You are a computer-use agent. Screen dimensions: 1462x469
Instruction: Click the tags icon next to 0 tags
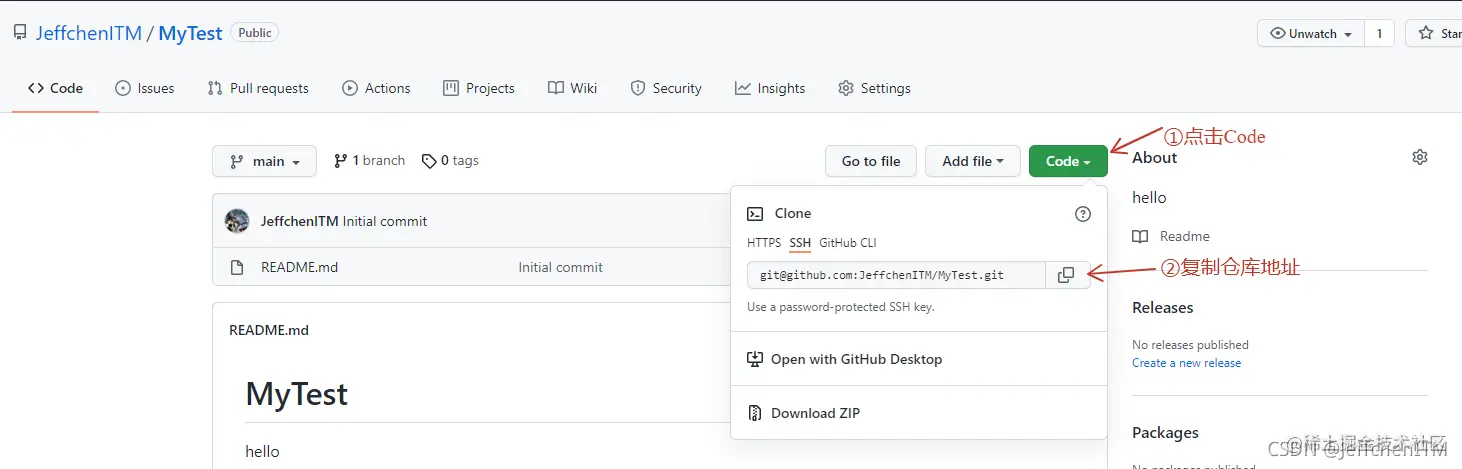pos(429,161)
